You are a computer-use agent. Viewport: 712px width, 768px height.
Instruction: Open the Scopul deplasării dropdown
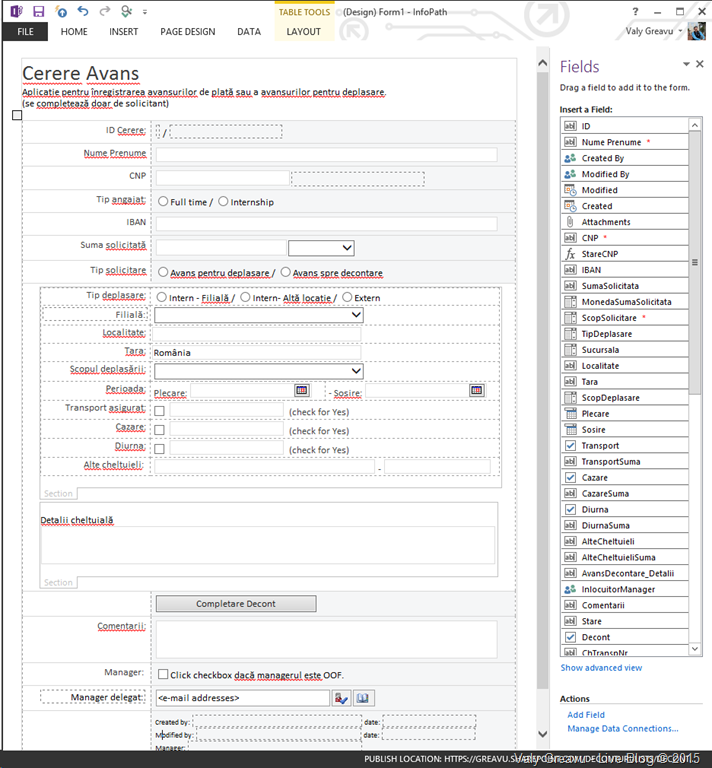357,371
